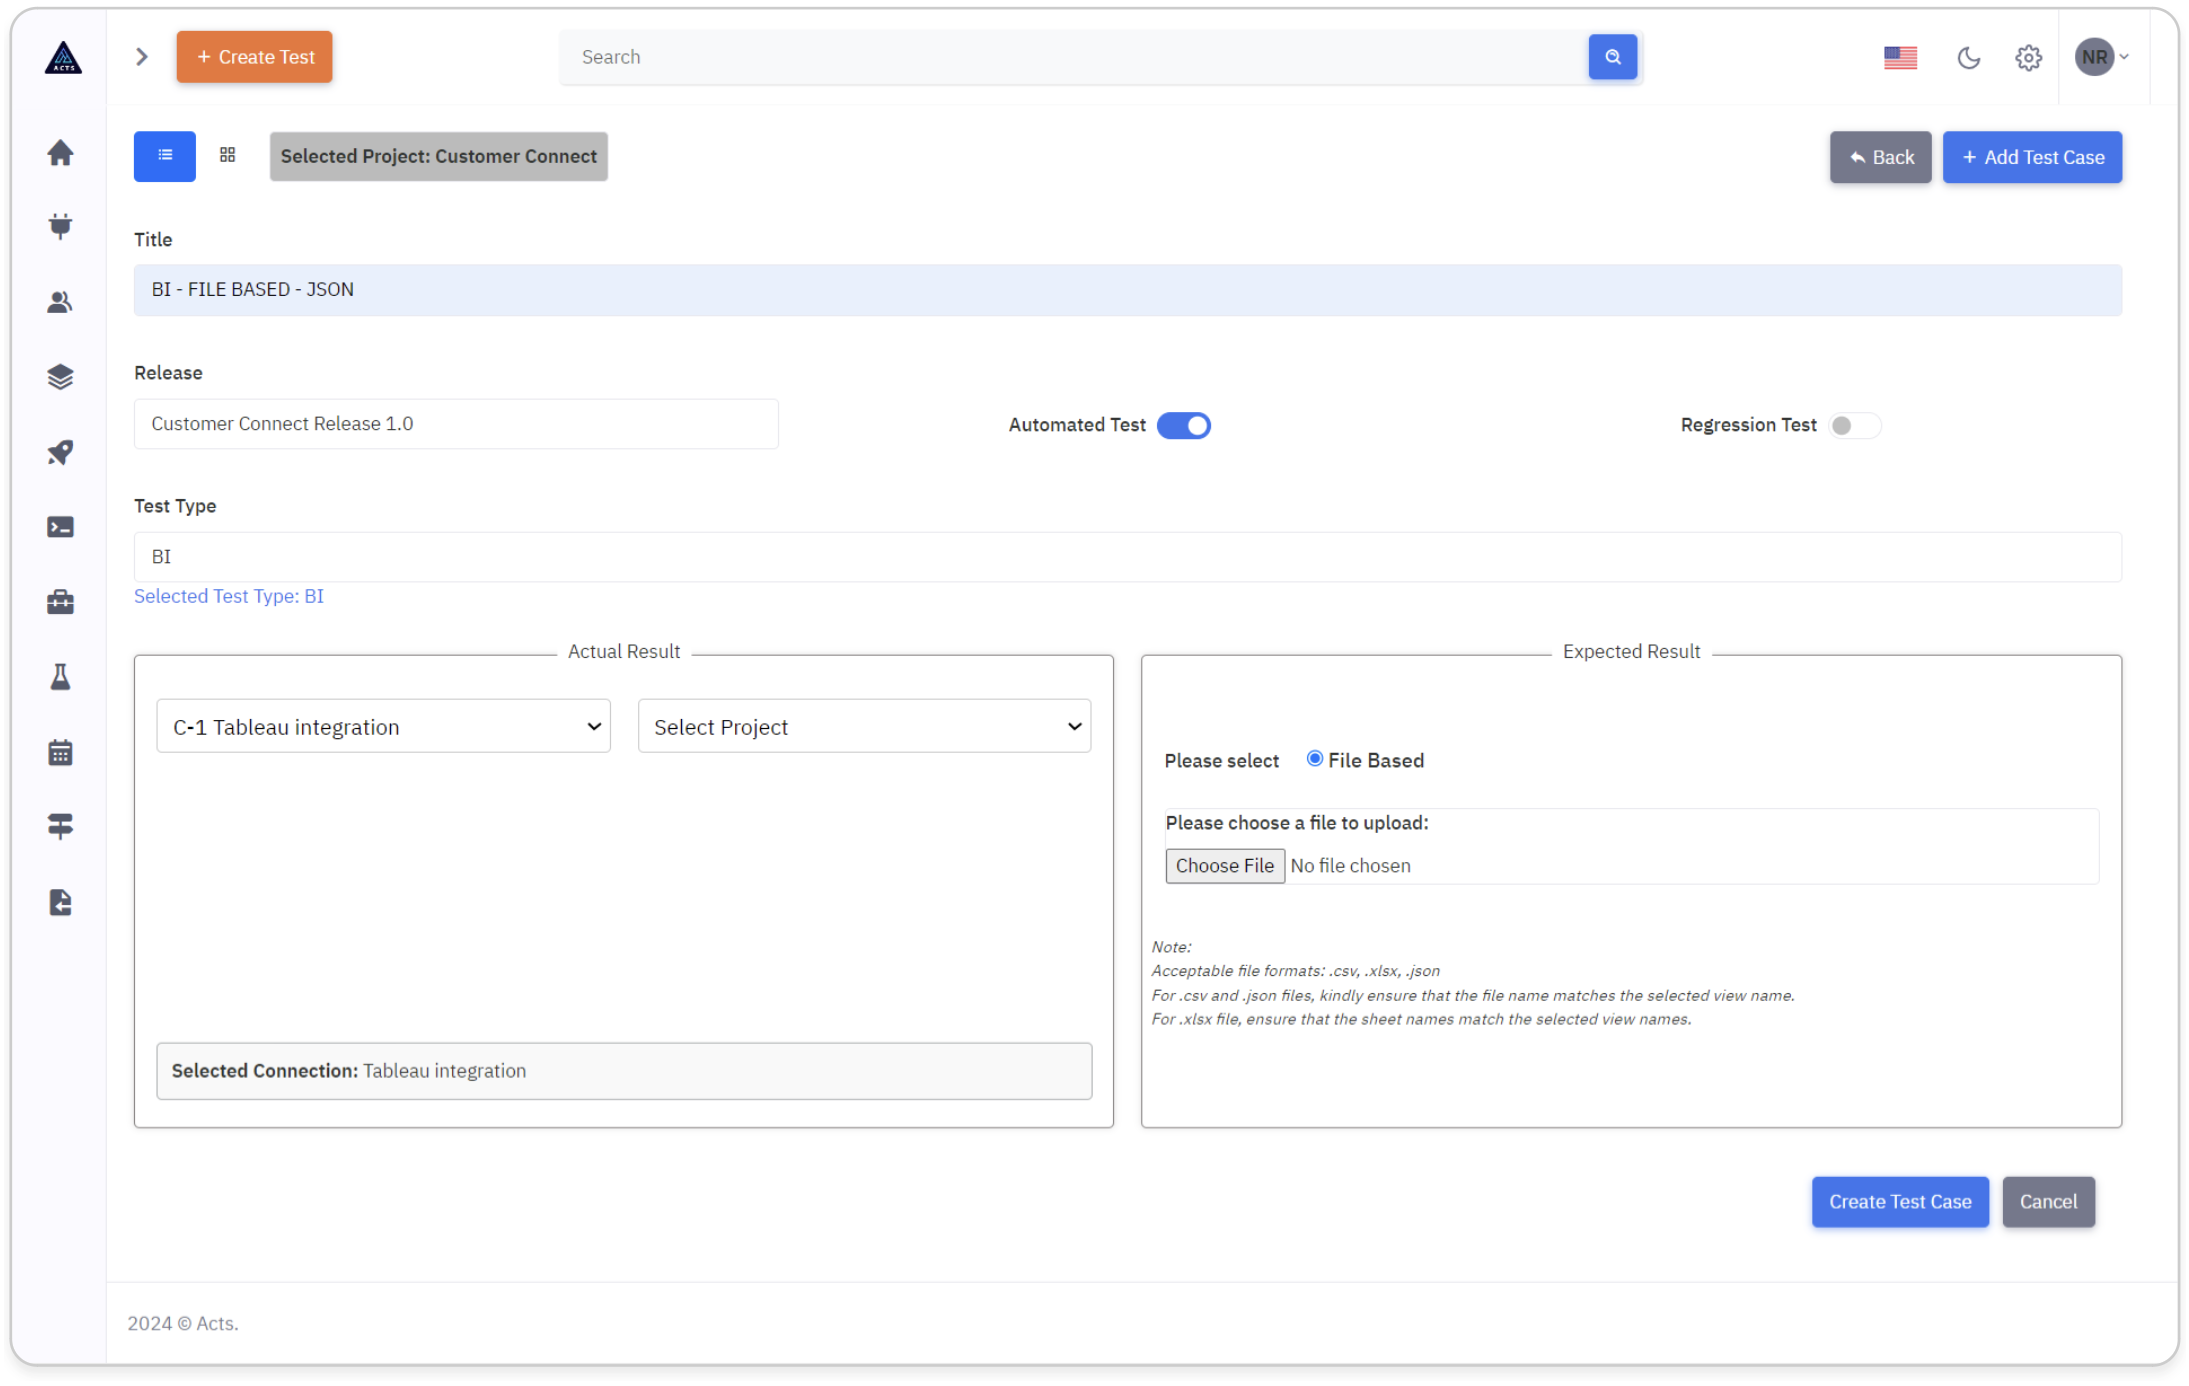Open the users sidebar icon
This screenshot has width=2189, height=1386.
60,302
